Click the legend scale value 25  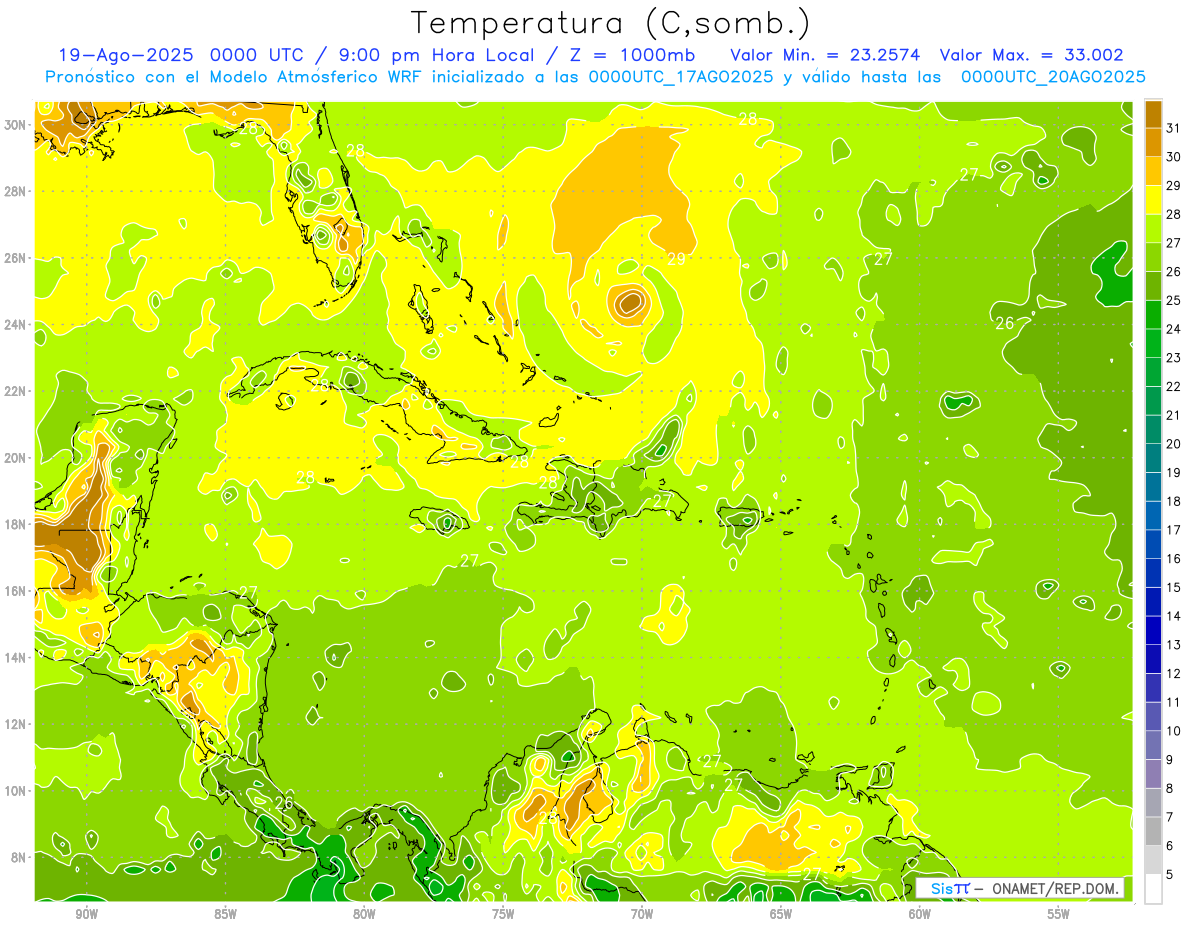(x=1173, y=301)
